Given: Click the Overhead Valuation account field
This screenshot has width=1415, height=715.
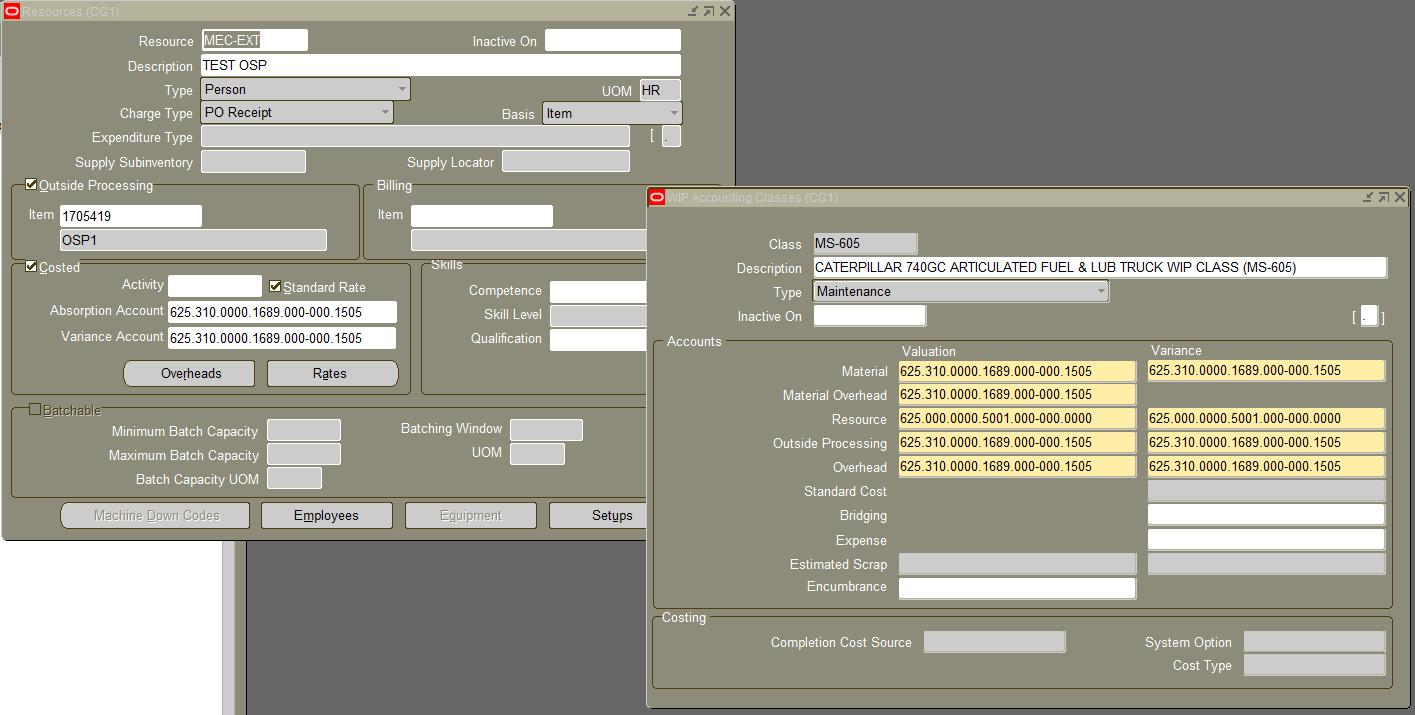Looking at the screenshot, I should coord(1017,467).
